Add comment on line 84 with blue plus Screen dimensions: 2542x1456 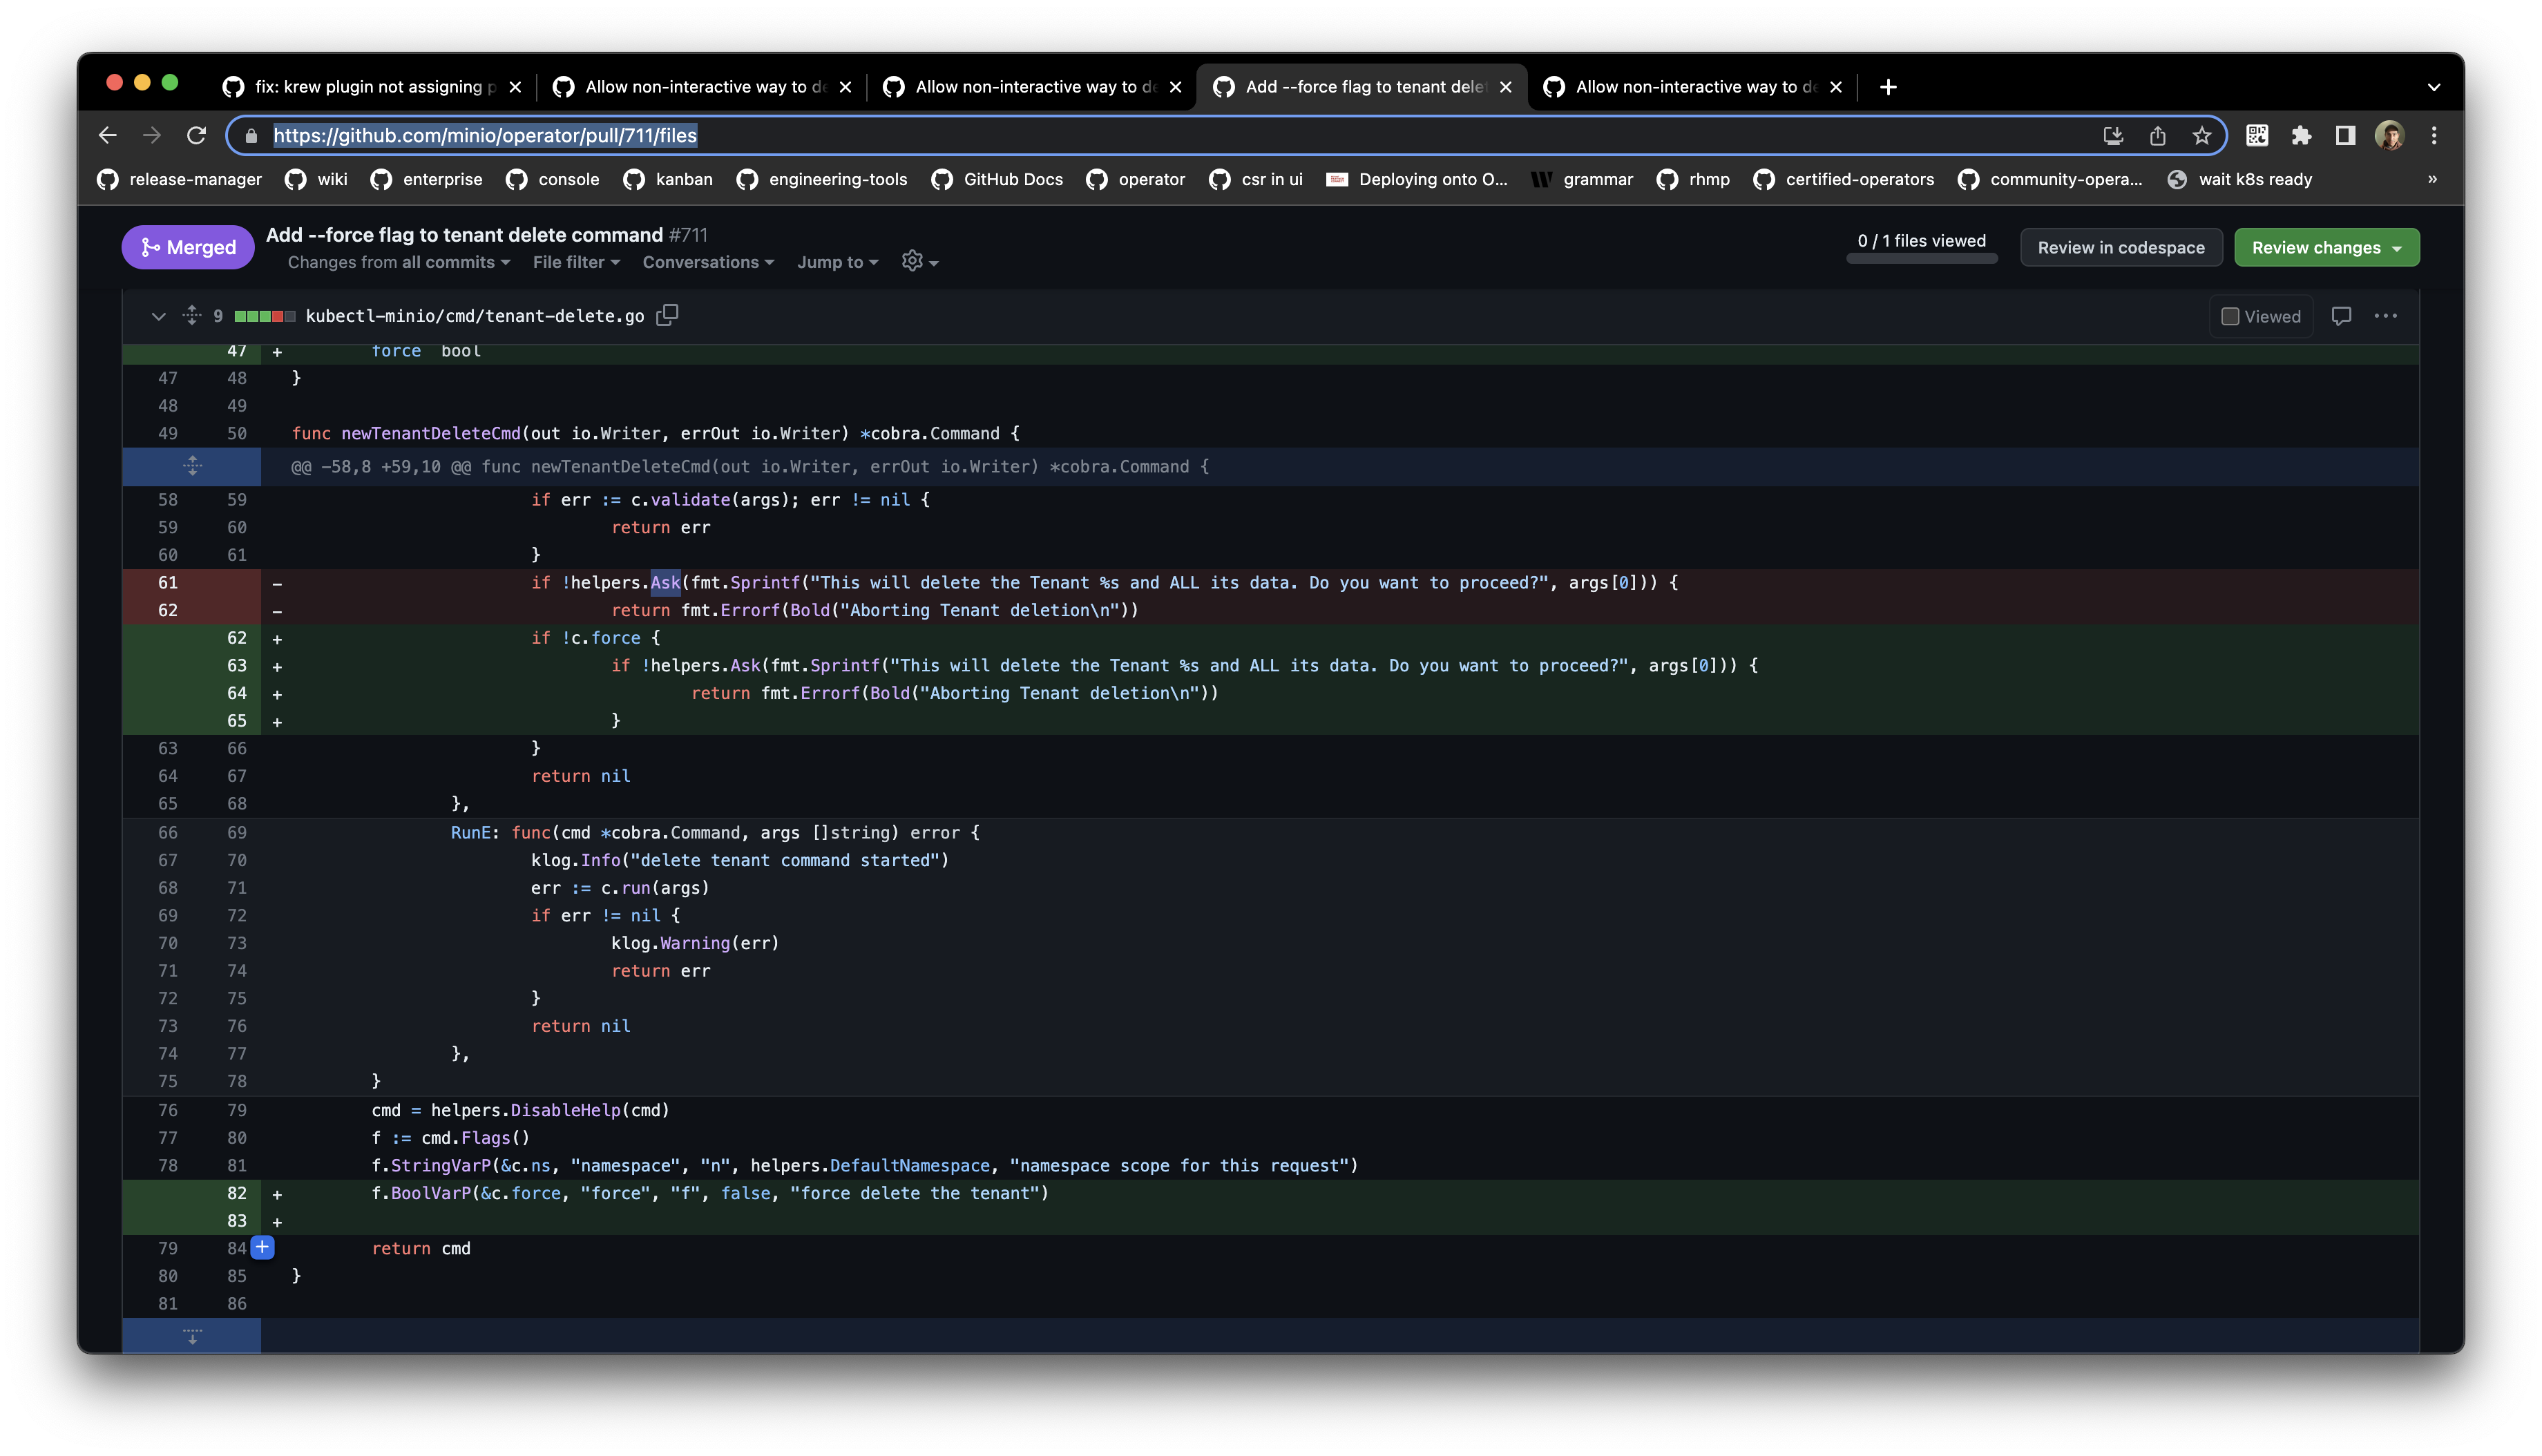(x=262, y=1247)
